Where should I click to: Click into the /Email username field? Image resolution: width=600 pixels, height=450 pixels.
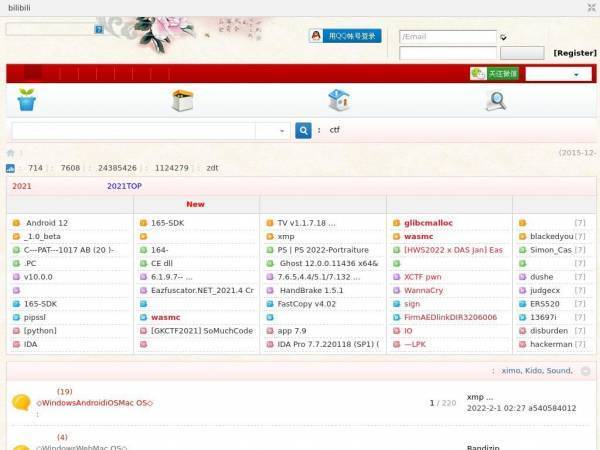tap(448, 37)
